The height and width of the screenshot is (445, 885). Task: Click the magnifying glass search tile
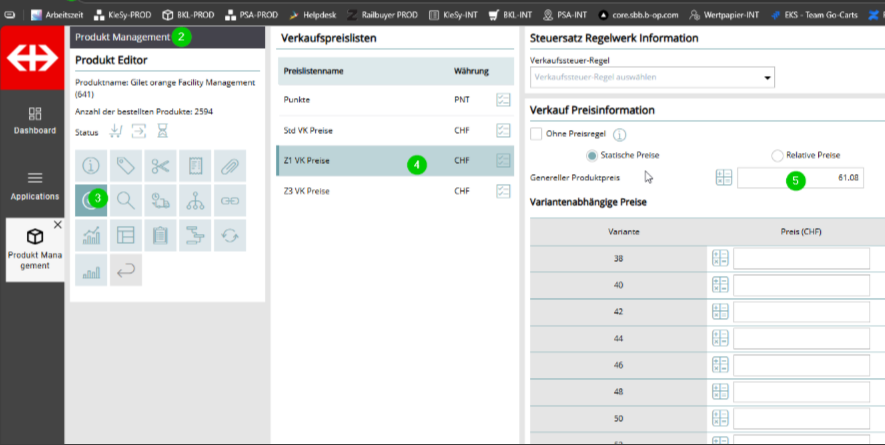[126, 200]
